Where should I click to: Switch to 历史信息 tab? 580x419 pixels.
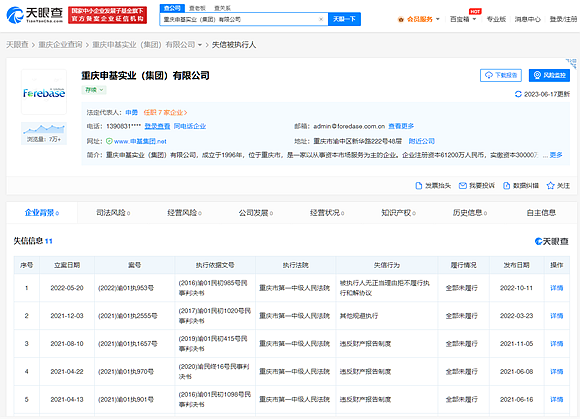(470, 213)
